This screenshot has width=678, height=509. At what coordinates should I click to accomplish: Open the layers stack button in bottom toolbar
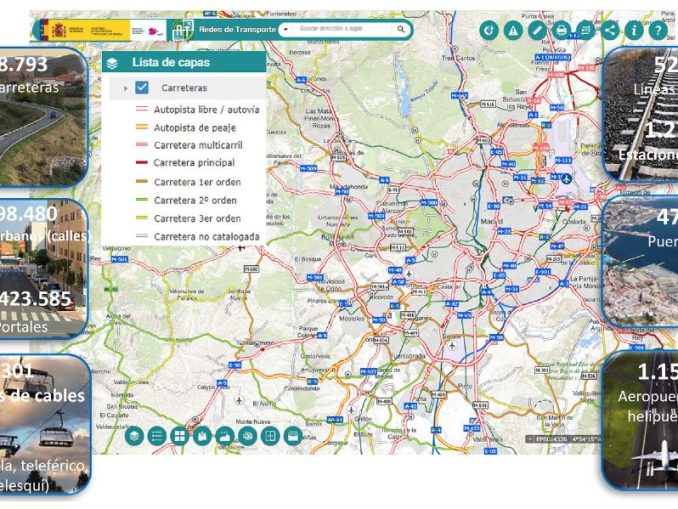134,436
